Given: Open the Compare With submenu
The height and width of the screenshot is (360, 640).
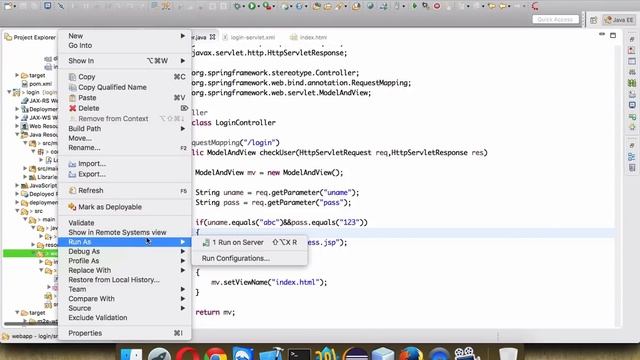Looking at the screenshot, I should tap(124, 299).
